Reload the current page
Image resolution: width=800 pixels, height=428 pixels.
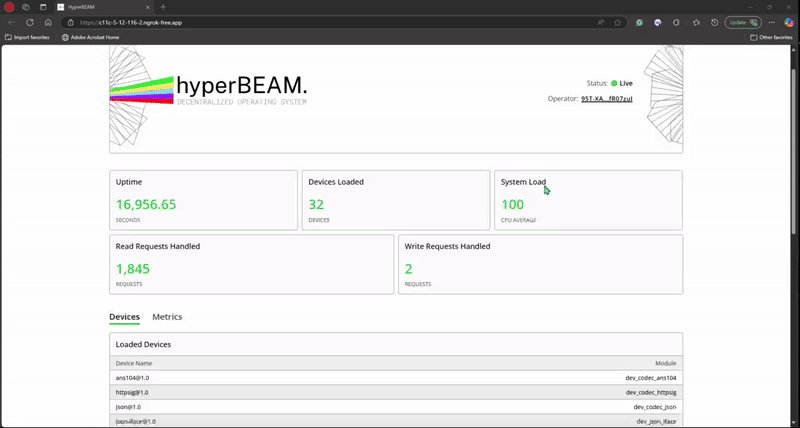click(30, 22)
